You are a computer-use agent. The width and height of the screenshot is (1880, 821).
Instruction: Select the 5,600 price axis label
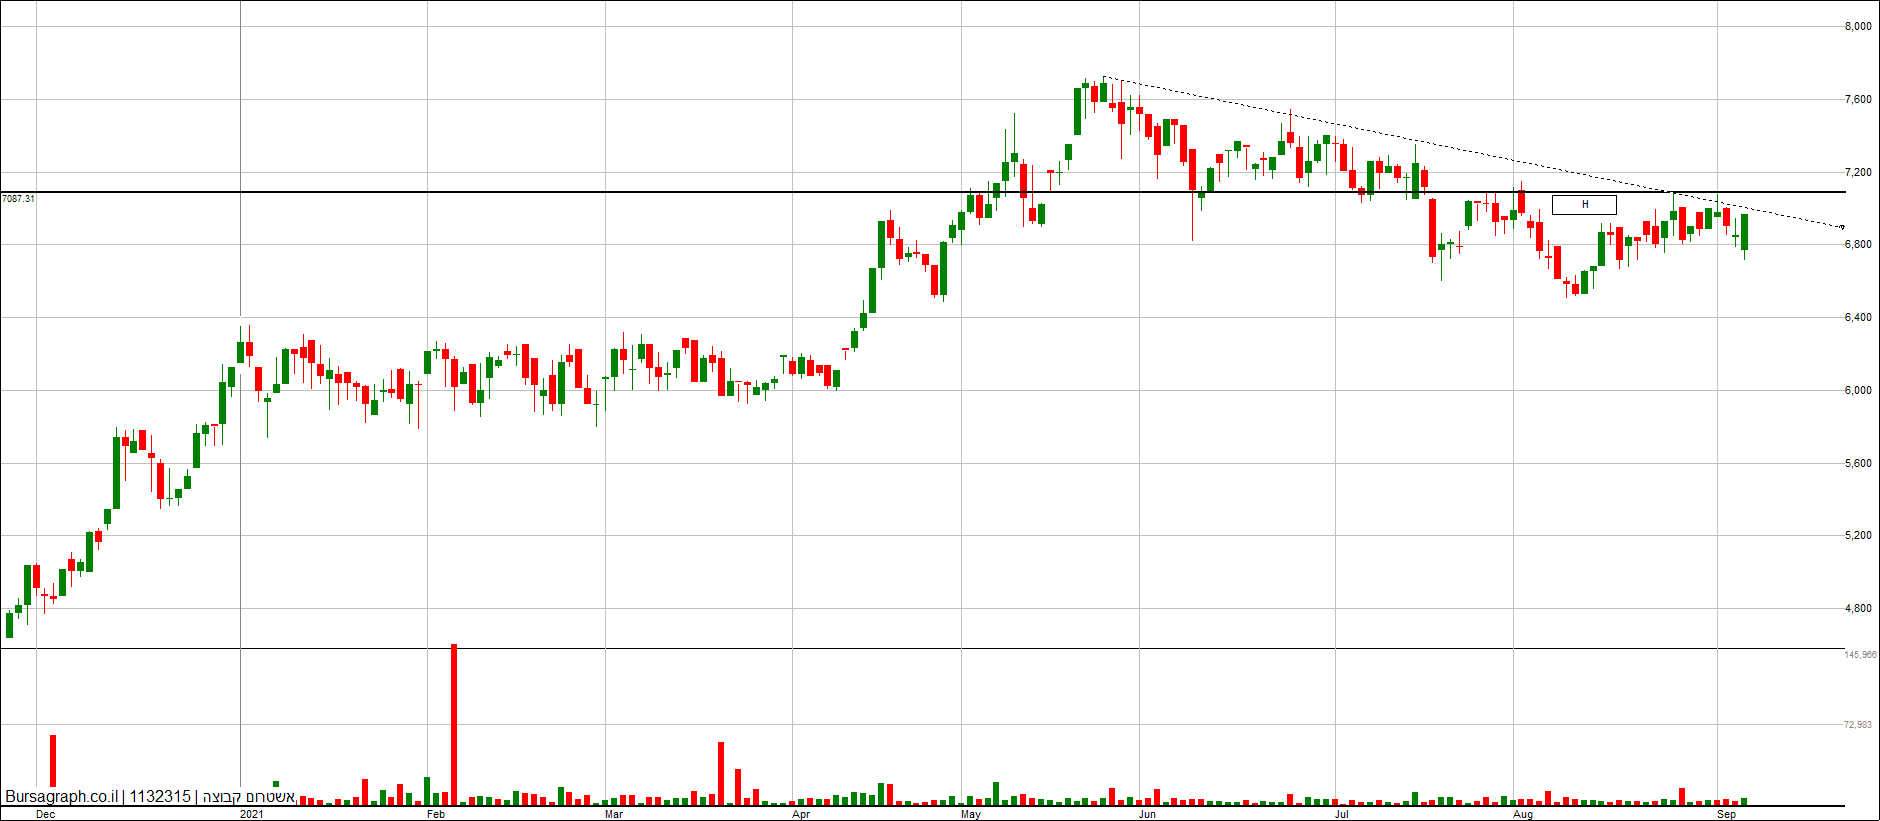click(1858, 464)
